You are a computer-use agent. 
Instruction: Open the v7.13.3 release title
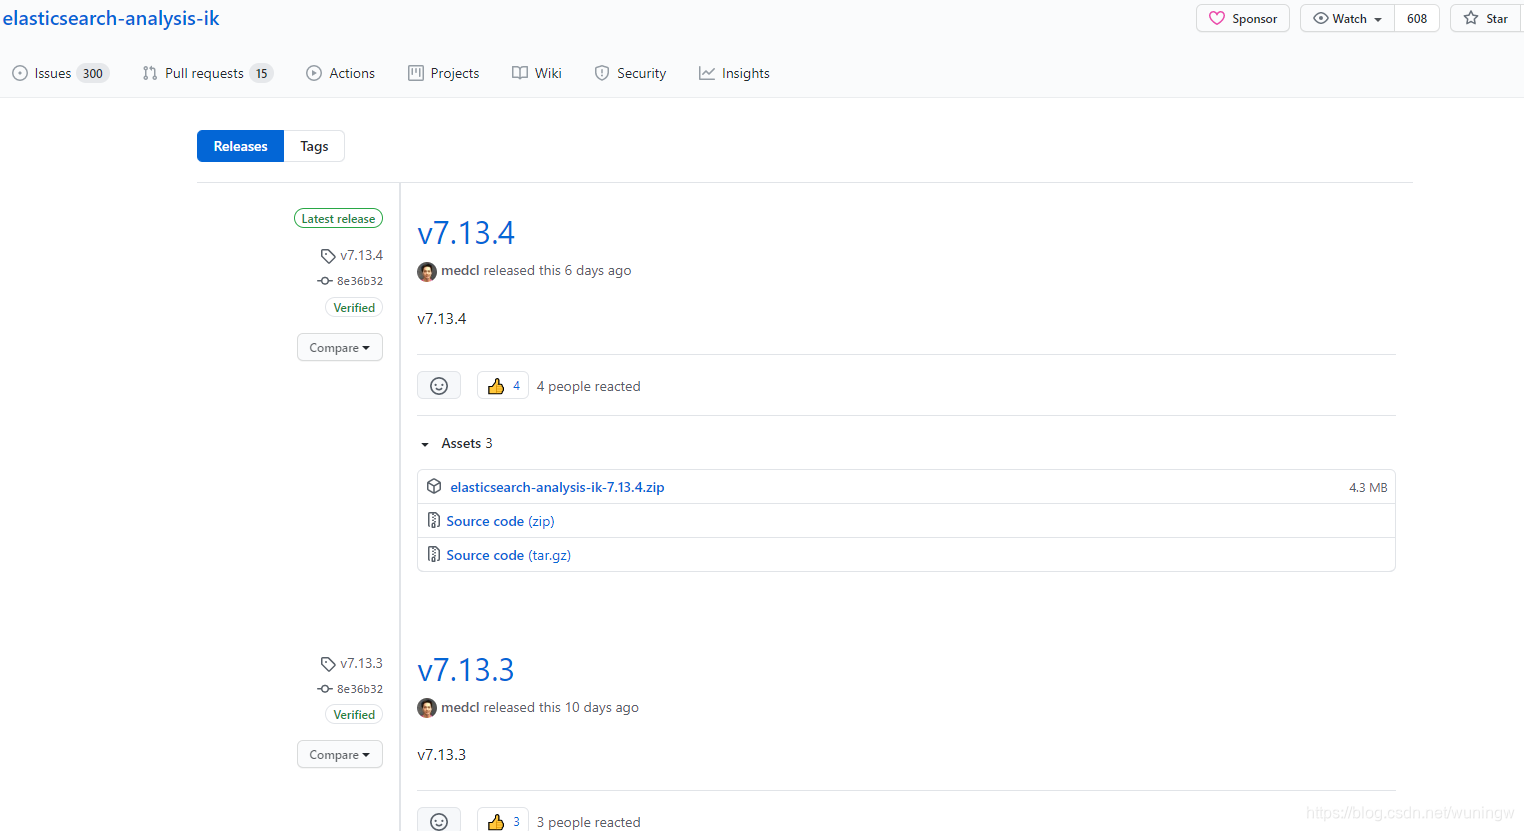coord(466,670)
